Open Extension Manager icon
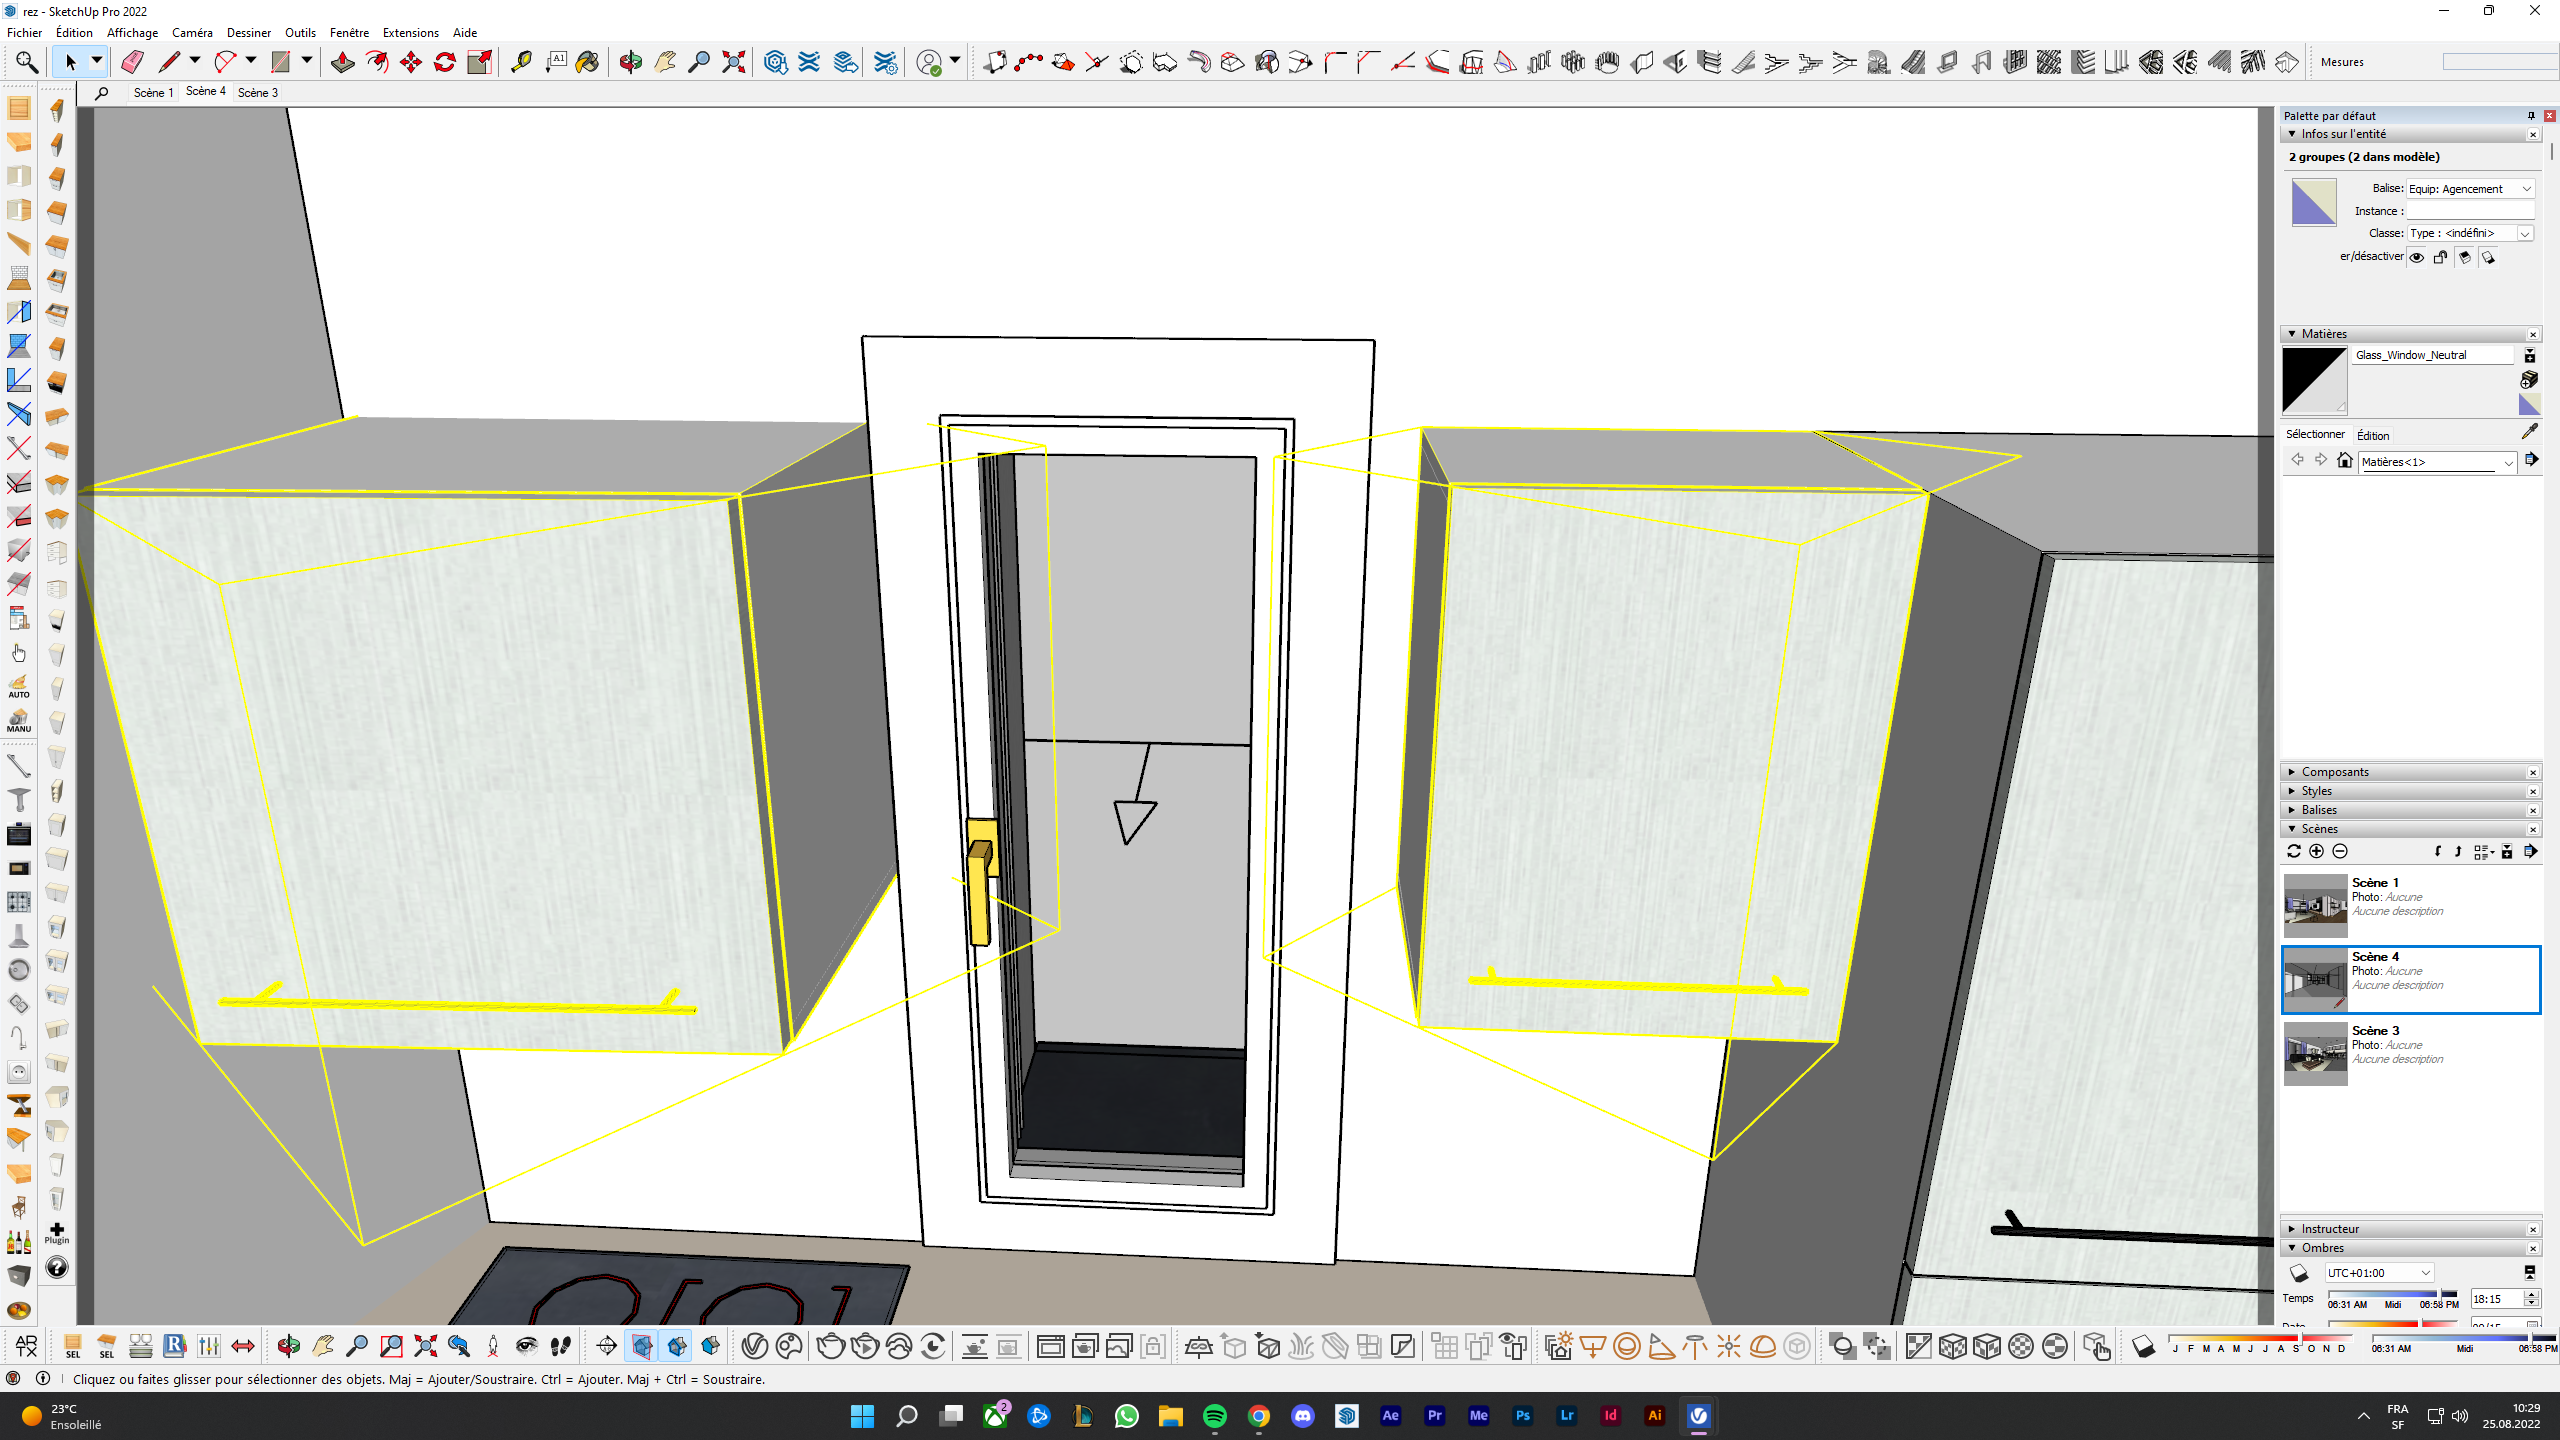The image size is (2560, 1440). pos(886,62)
